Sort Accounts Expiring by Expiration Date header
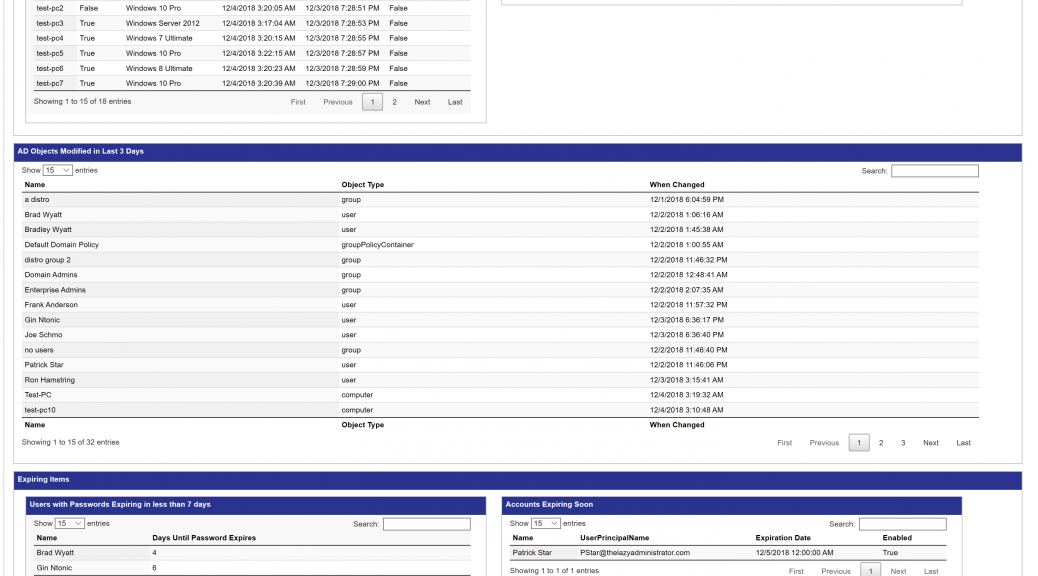This screenshot has height=576, width=1038. (x=783, y=538)
